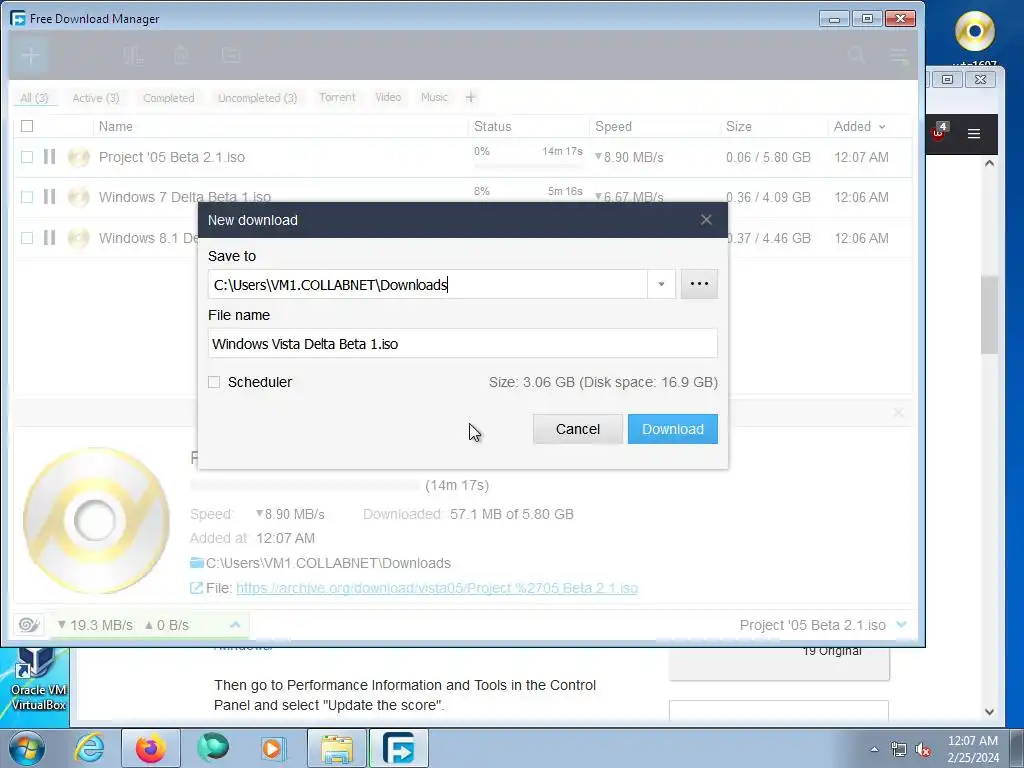This screenshot has width=1024, height=768.
Task: Tick the select-all checkbox in list header
Action: pos(27,126)
